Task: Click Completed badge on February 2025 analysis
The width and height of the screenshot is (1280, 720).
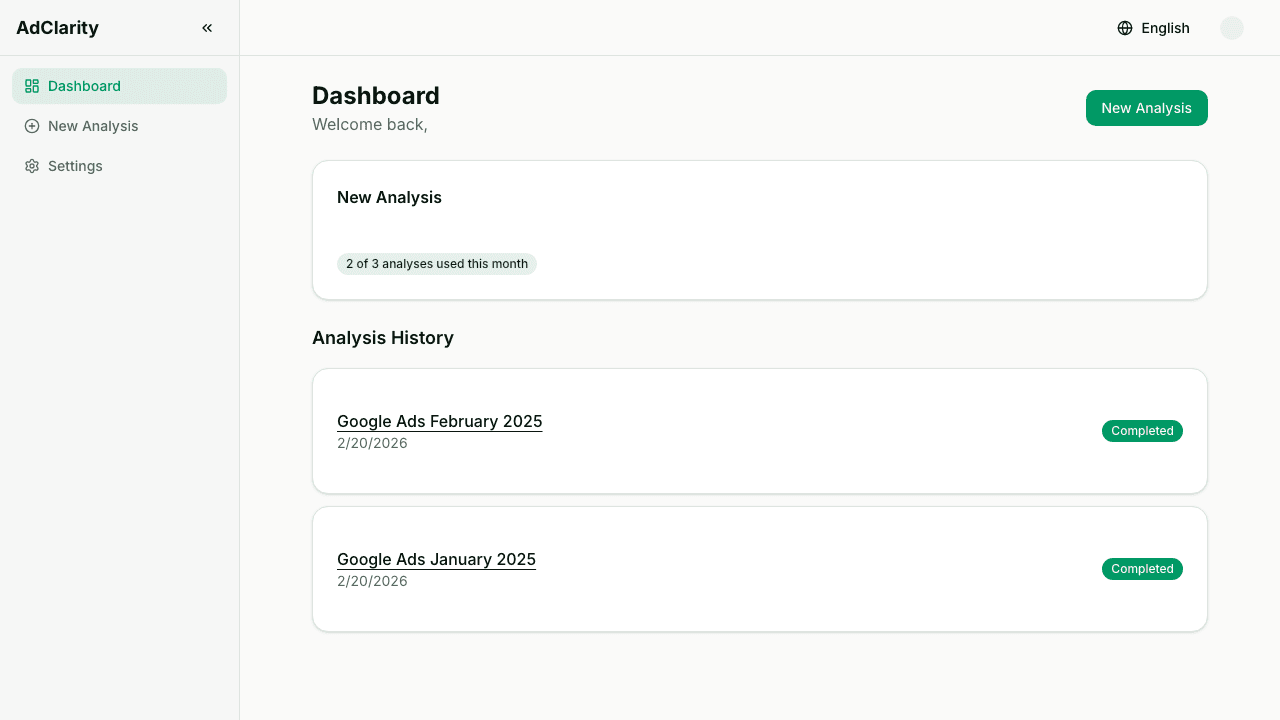Action: click(x=1142, y=431)
